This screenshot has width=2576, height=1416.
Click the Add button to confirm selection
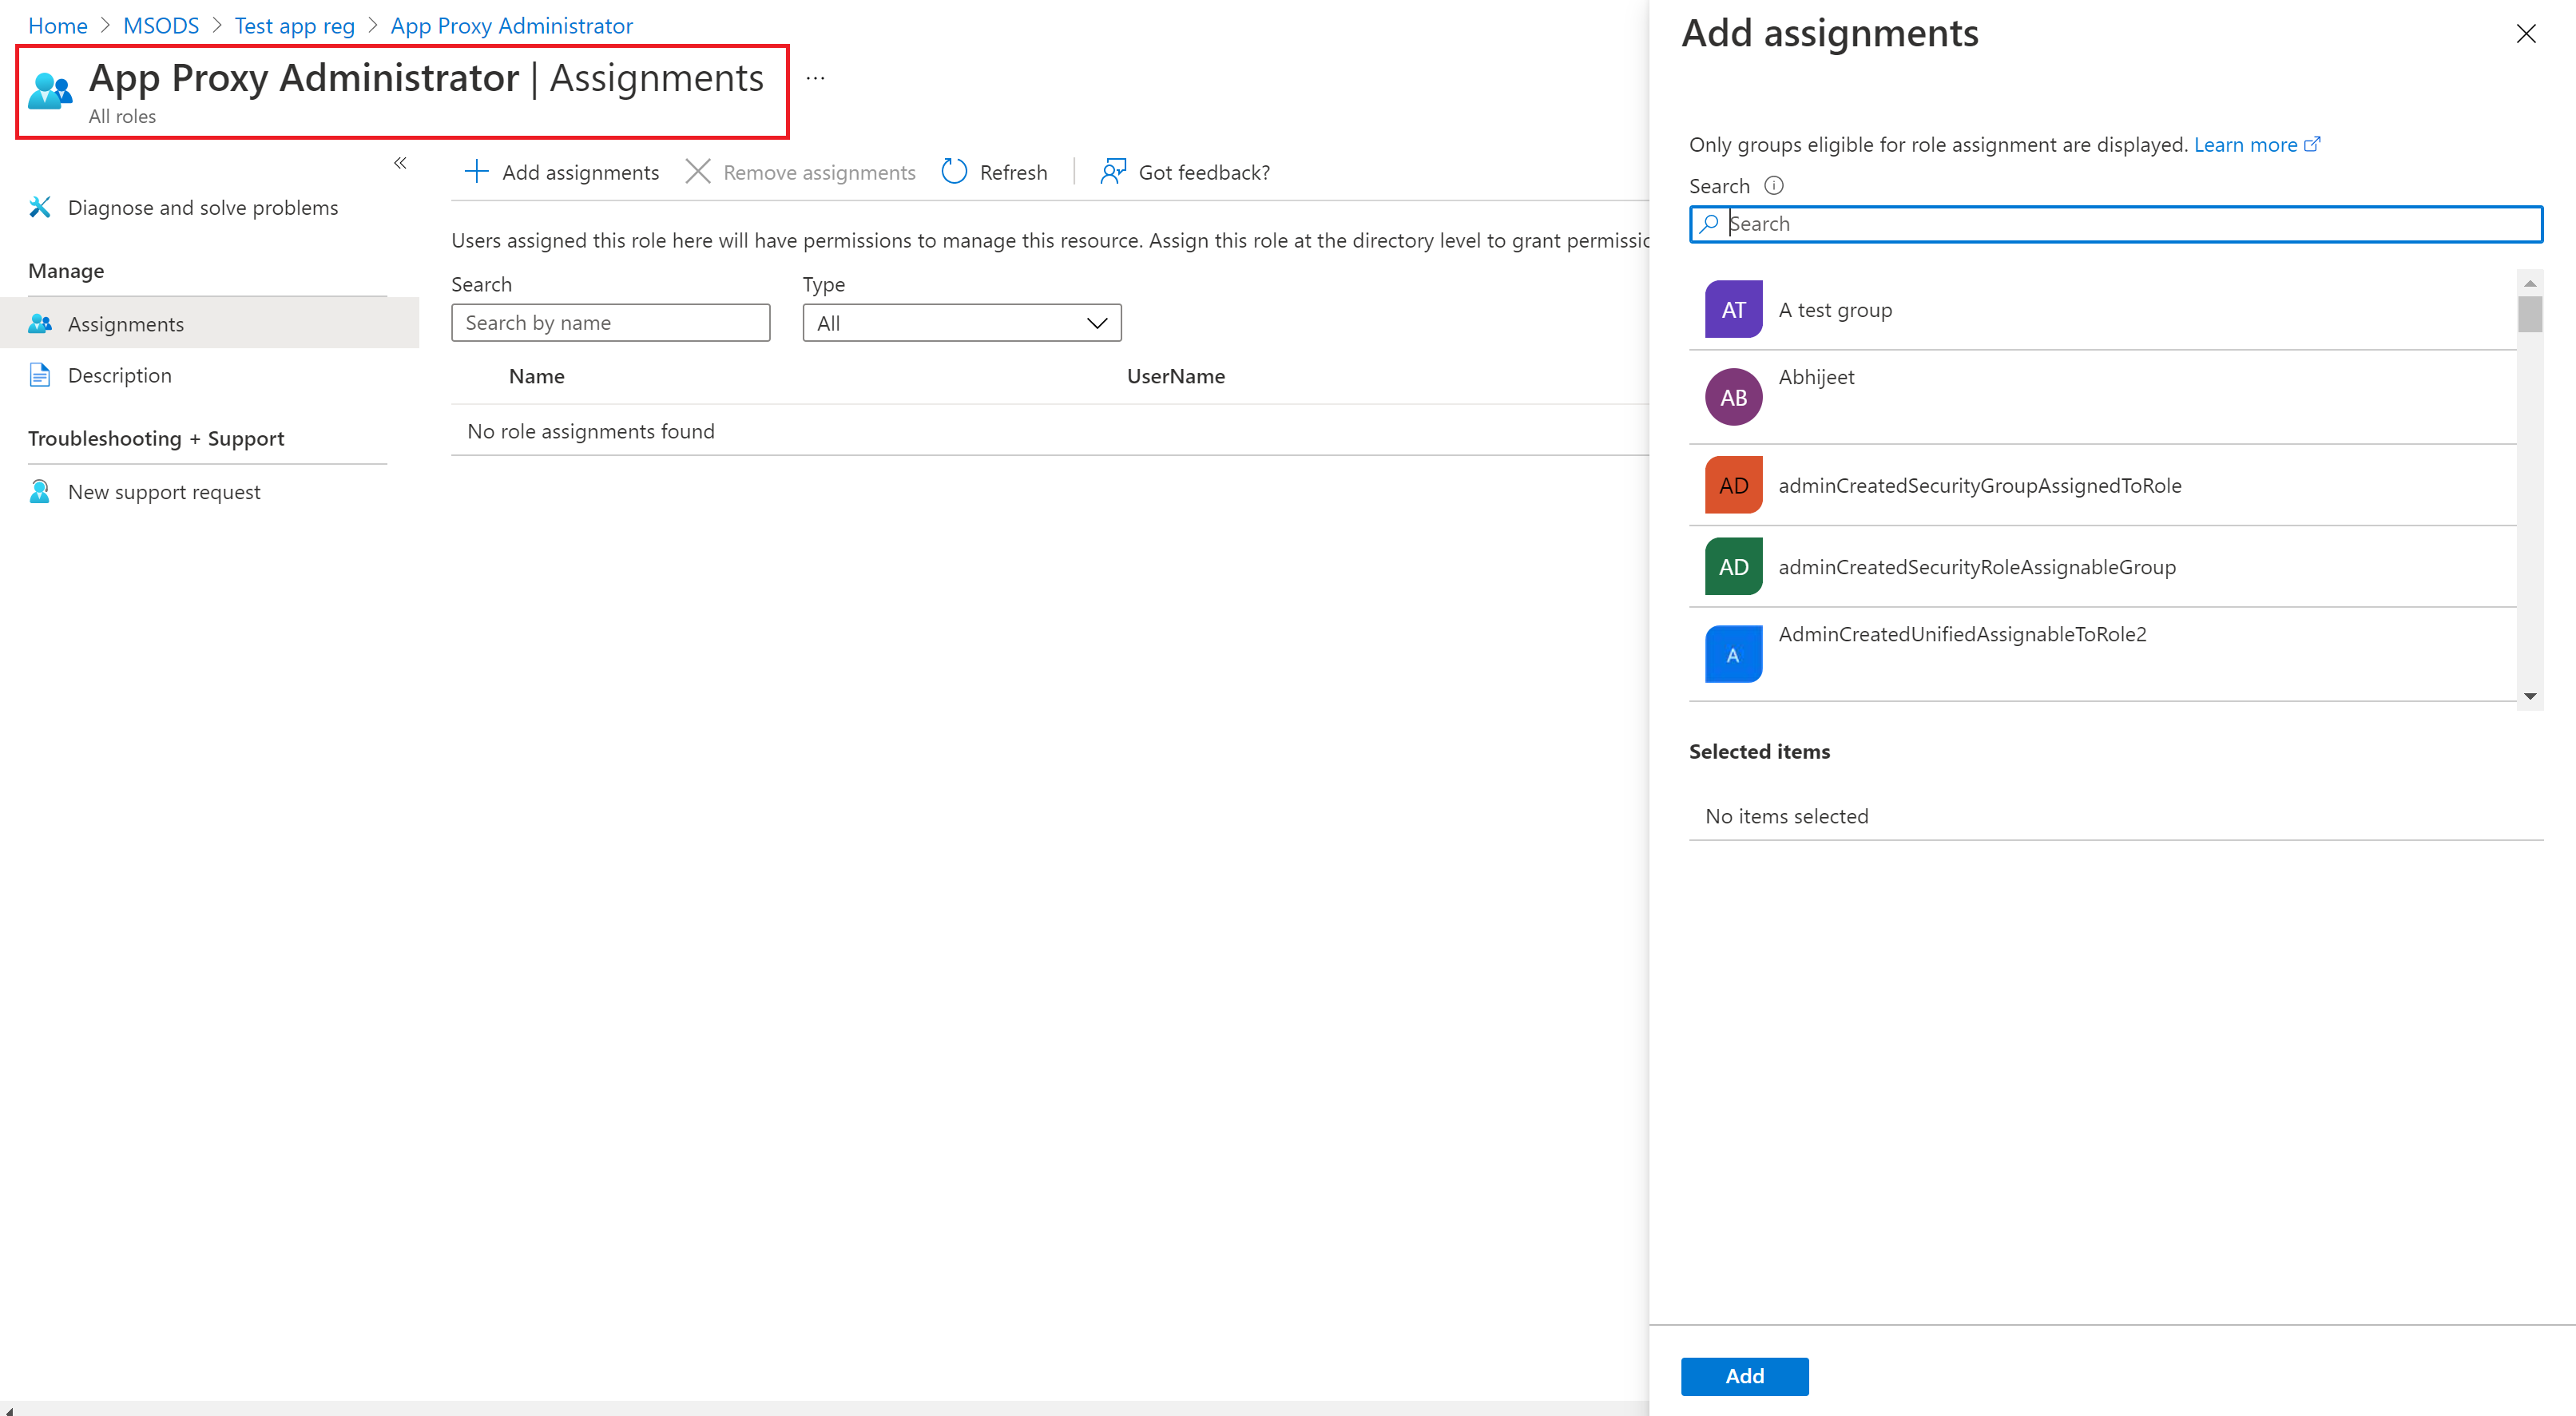tap(1742, 1376)
